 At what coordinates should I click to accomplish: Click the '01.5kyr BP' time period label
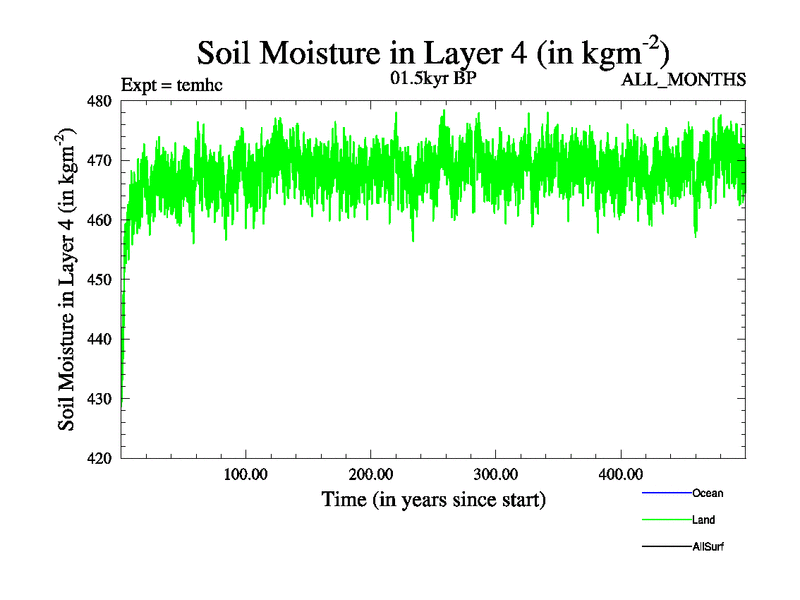(x=432, y=79)
